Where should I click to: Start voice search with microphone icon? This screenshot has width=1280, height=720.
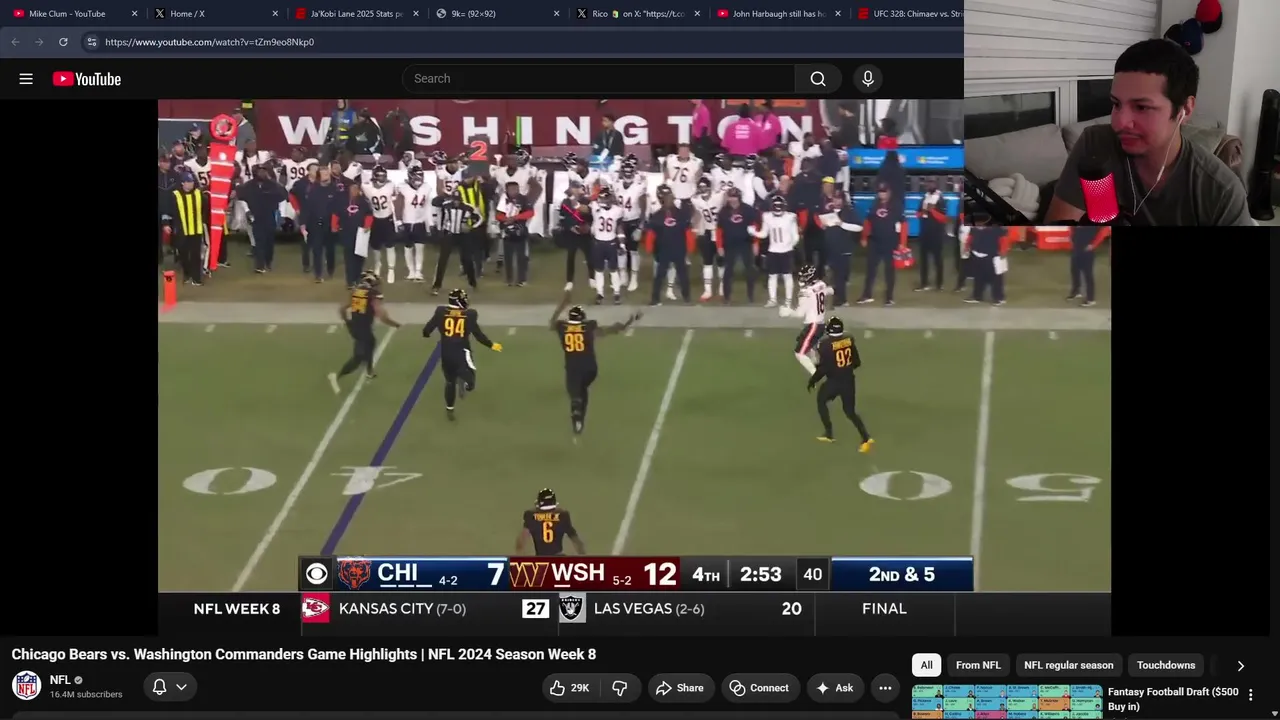[x=868, y=79]
